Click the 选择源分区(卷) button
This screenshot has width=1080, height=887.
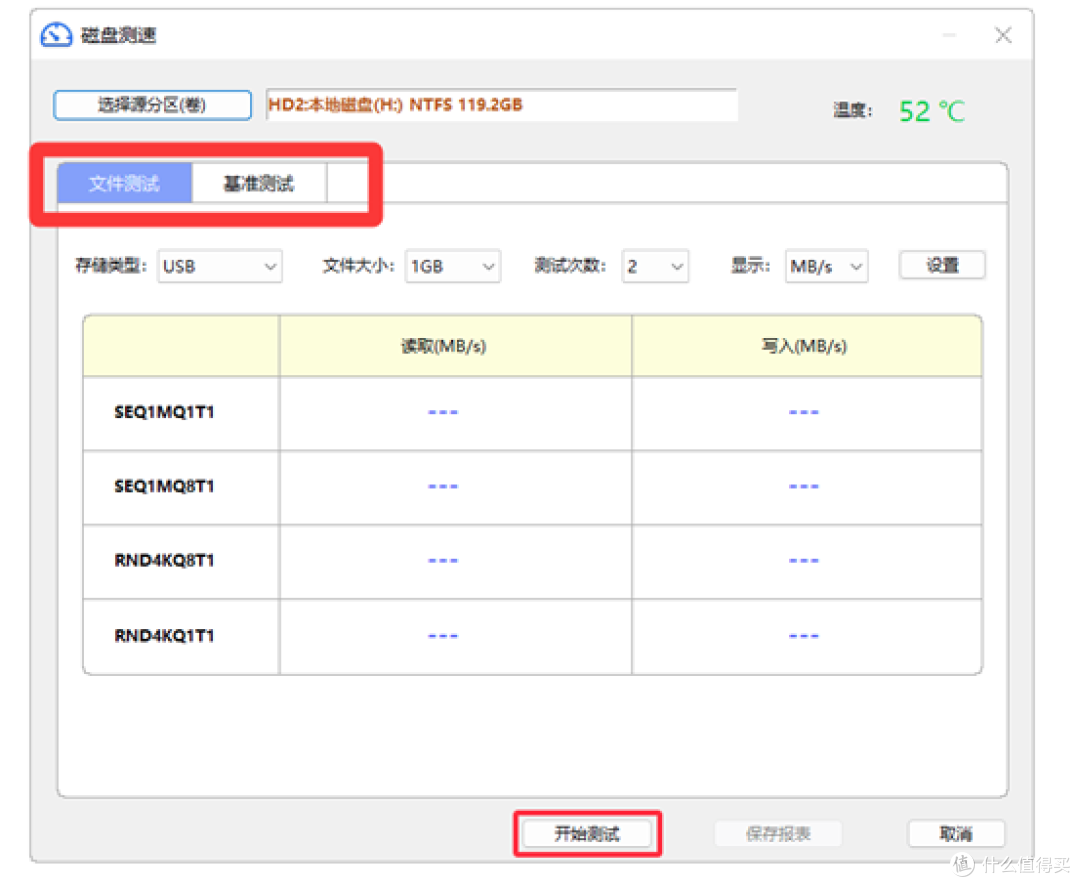coord(152,105)
